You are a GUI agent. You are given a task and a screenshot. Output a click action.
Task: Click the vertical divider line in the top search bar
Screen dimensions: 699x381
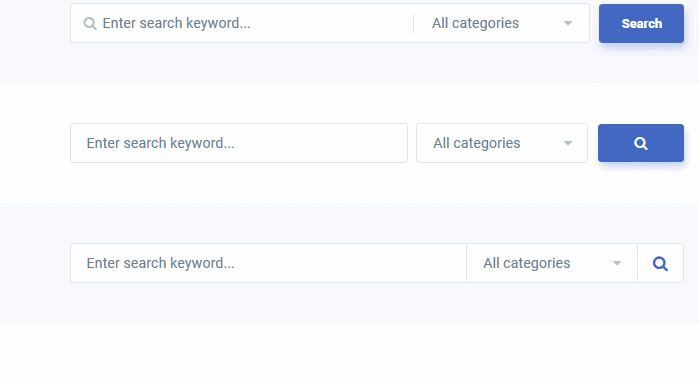click(x=414, y=23)
